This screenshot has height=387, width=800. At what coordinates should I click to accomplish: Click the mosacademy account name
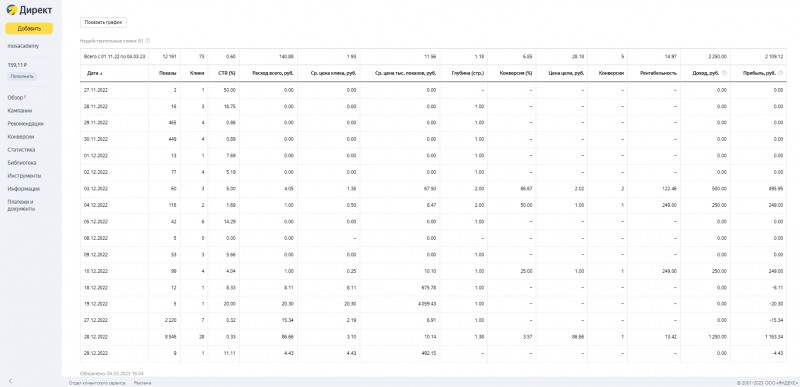click(x=23, y=46)
